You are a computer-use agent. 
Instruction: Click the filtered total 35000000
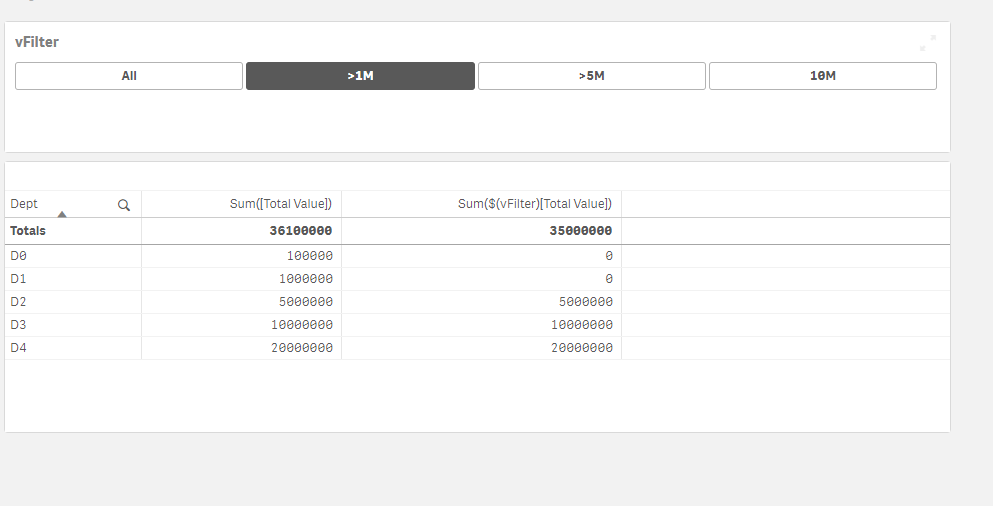pos(581,231)
